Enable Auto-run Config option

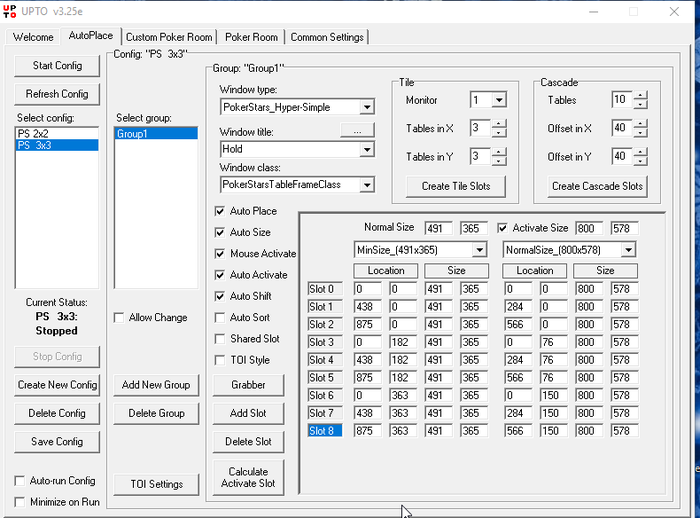point(21,481)
